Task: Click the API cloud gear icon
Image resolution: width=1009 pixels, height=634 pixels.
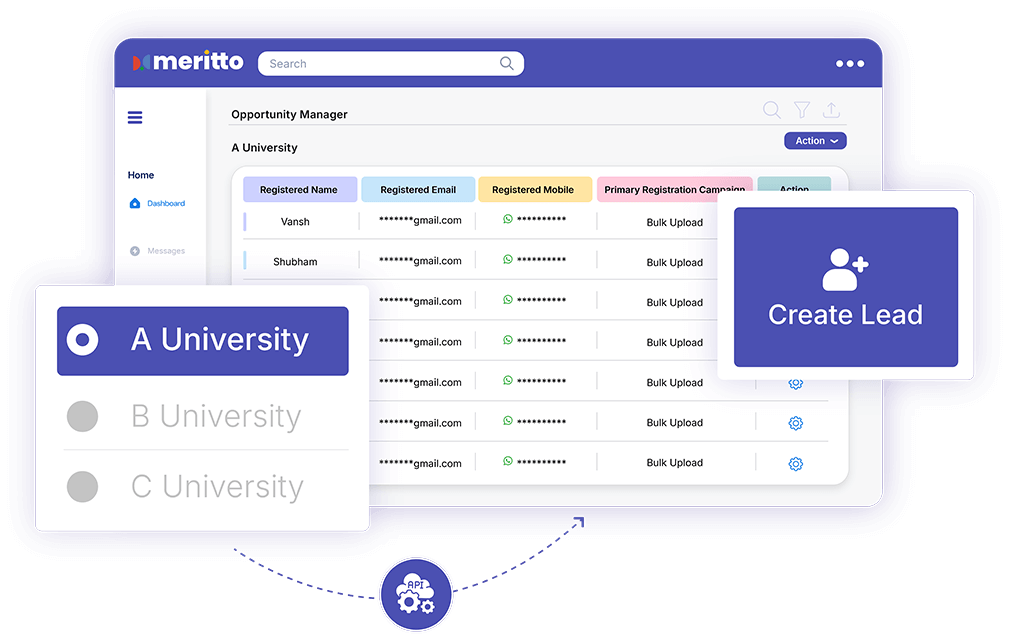Action: pyautogui.click(x=416, y=594)
